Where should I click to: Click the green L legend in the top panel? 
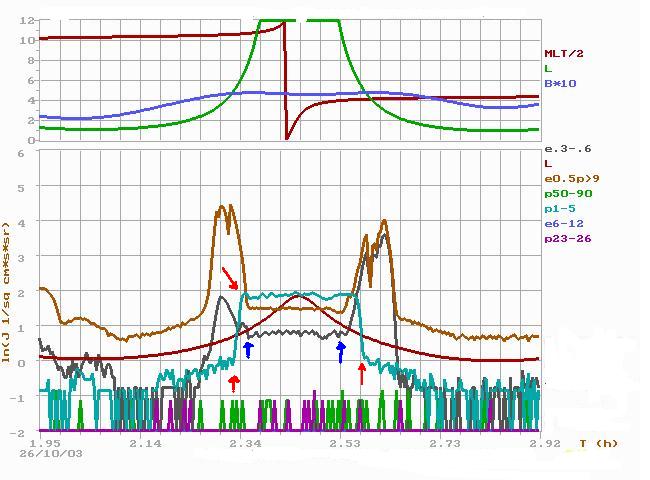(x=548, y=68)
